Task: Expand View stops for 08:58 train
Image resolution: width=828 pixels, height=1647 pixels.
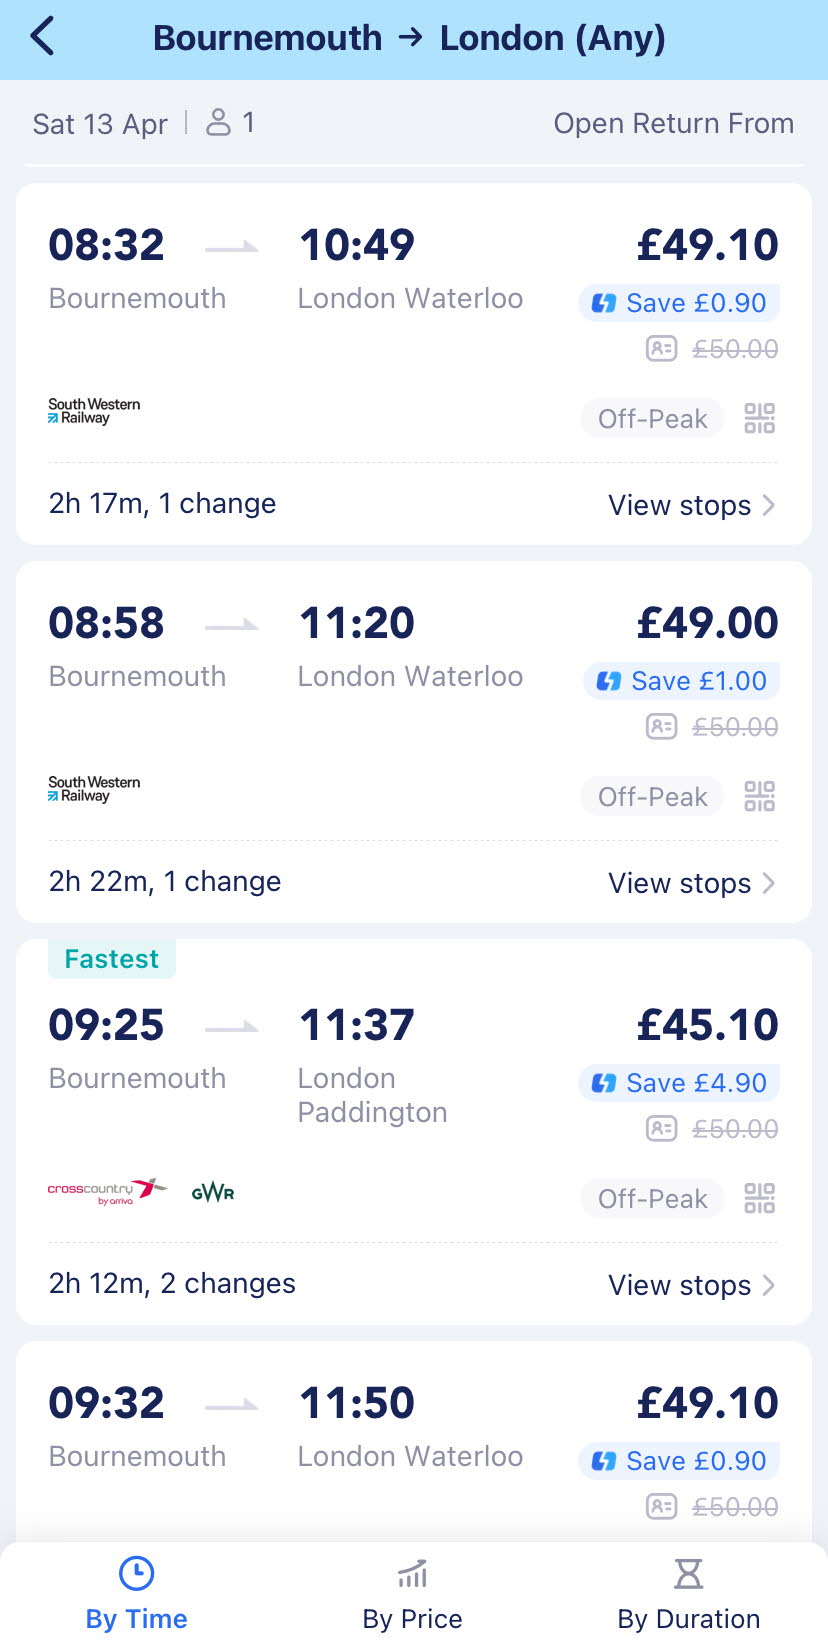Action: click(x=691, y=883)
